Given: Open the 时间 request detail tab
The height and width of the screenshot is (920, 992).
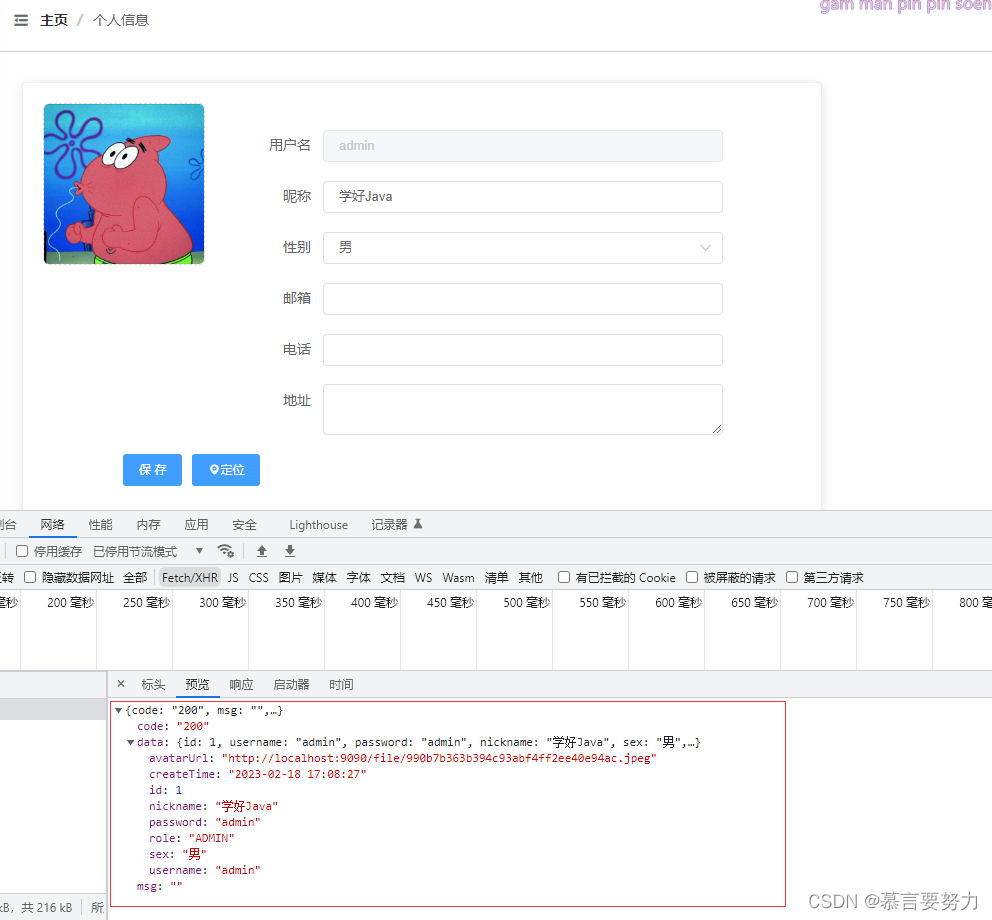Looking at the screenshot, I should point(341,685).
